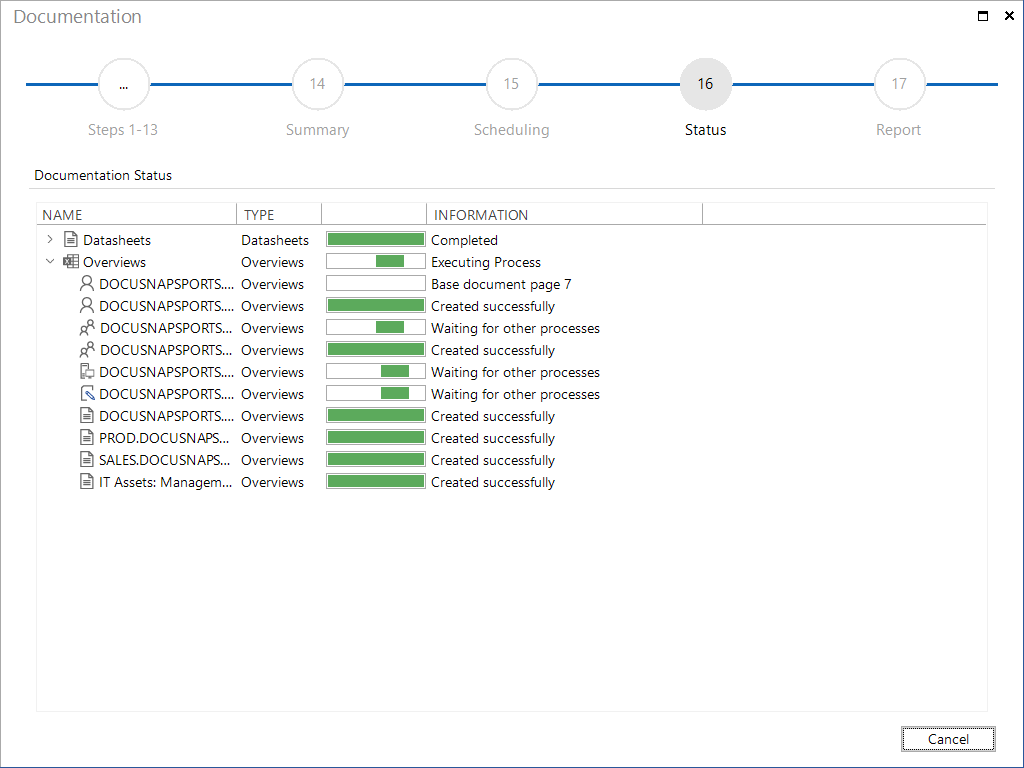Click the Executing Process status text
The image size is (1024, 768).
[x=486, y=263]
